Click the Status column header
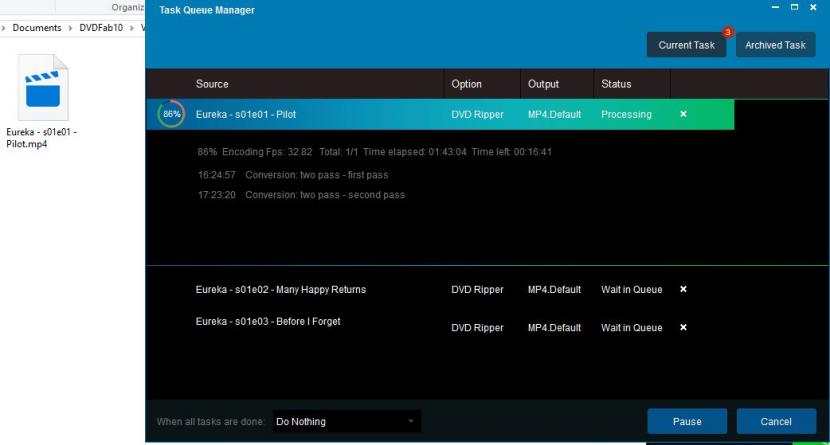This screenshot has height=445, width=830. [616, 84]
